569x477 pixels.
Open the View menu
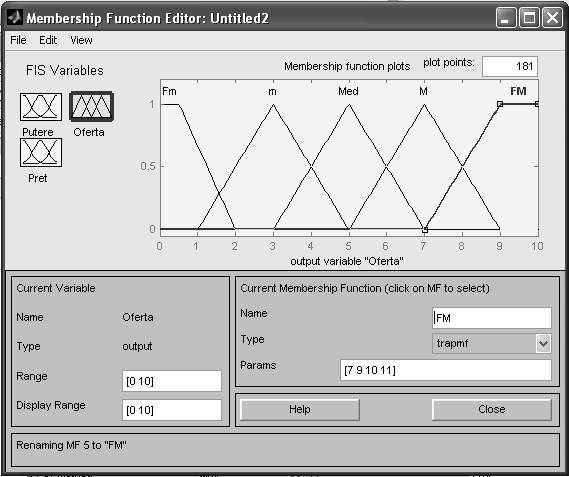pyautogui.click(x=81, y=40)
